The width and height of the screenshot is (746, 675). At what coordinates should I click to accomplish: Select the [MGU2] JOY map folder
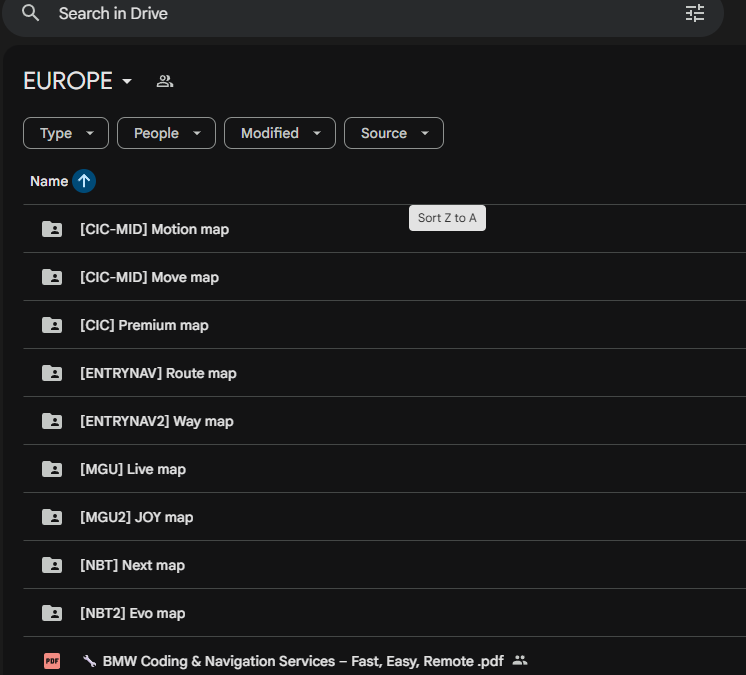pyautogui.click(x=136, y=517)
